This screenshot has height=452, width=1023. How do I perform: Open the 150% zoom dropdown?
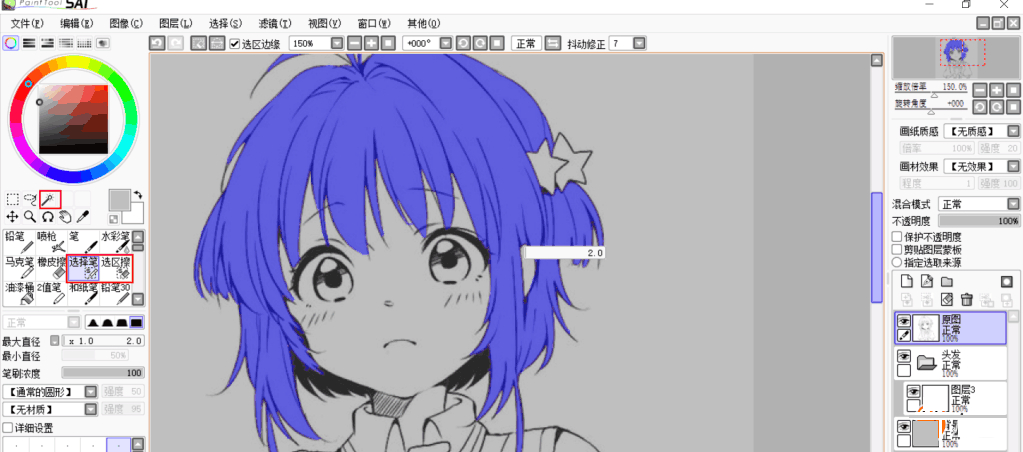point(337,43)
